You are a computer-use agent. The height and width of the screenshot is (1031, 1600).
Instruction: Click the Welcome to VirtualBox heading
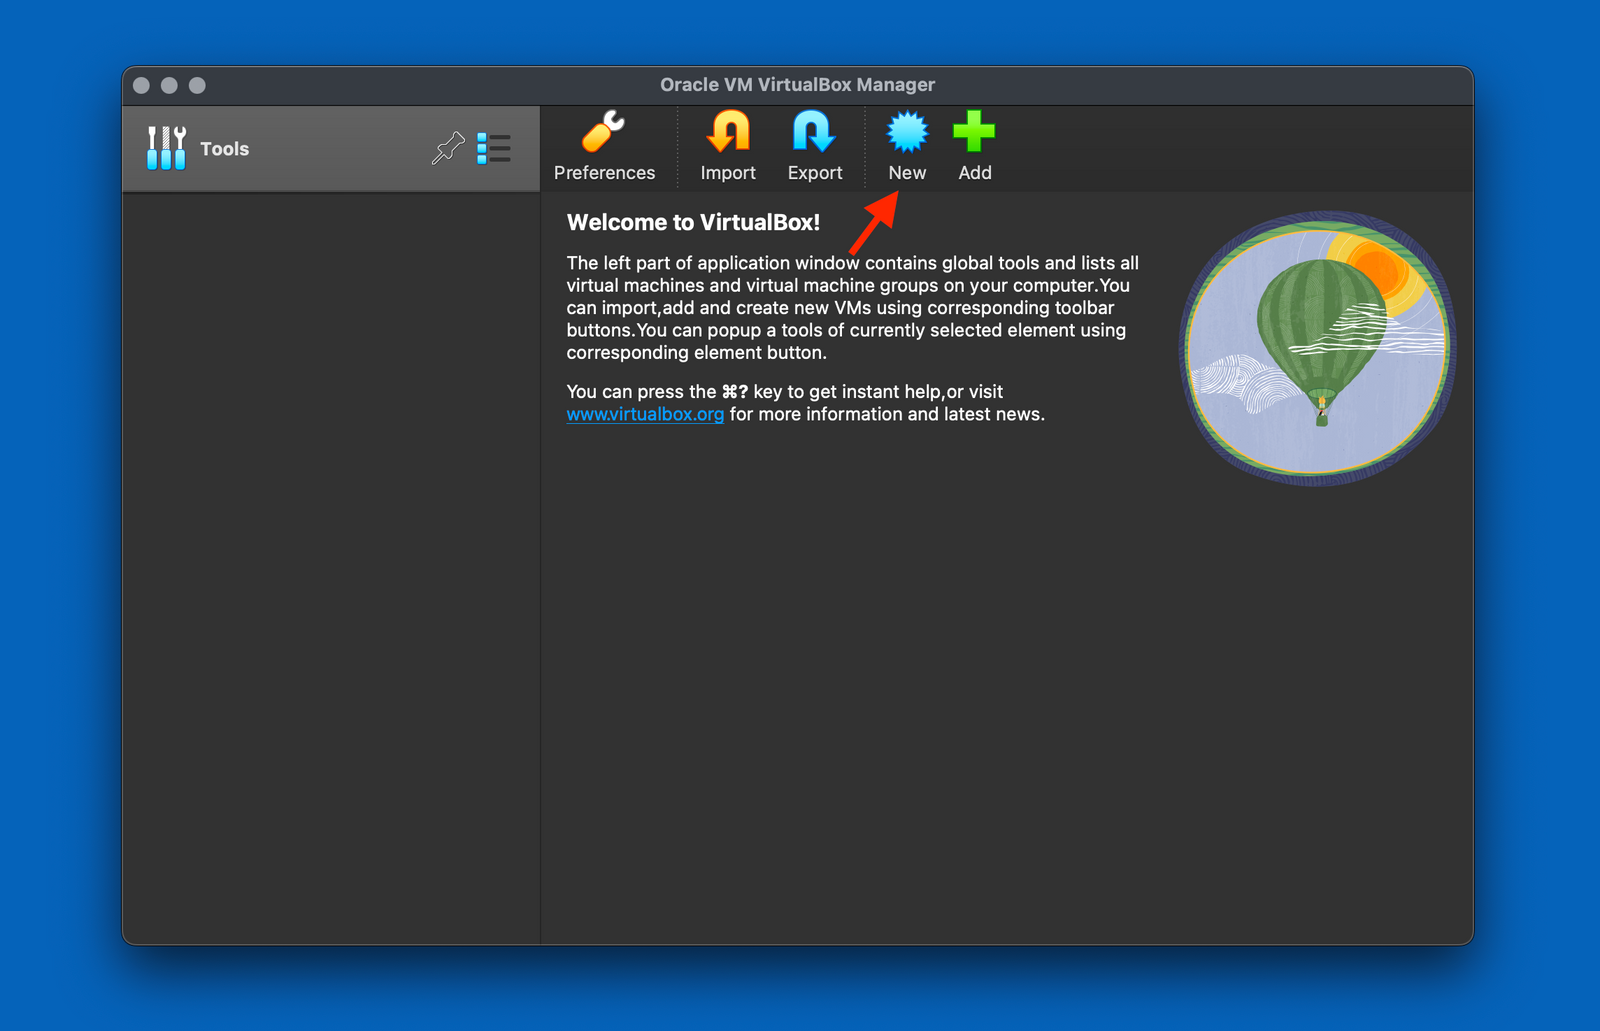[x=693, y=222]
